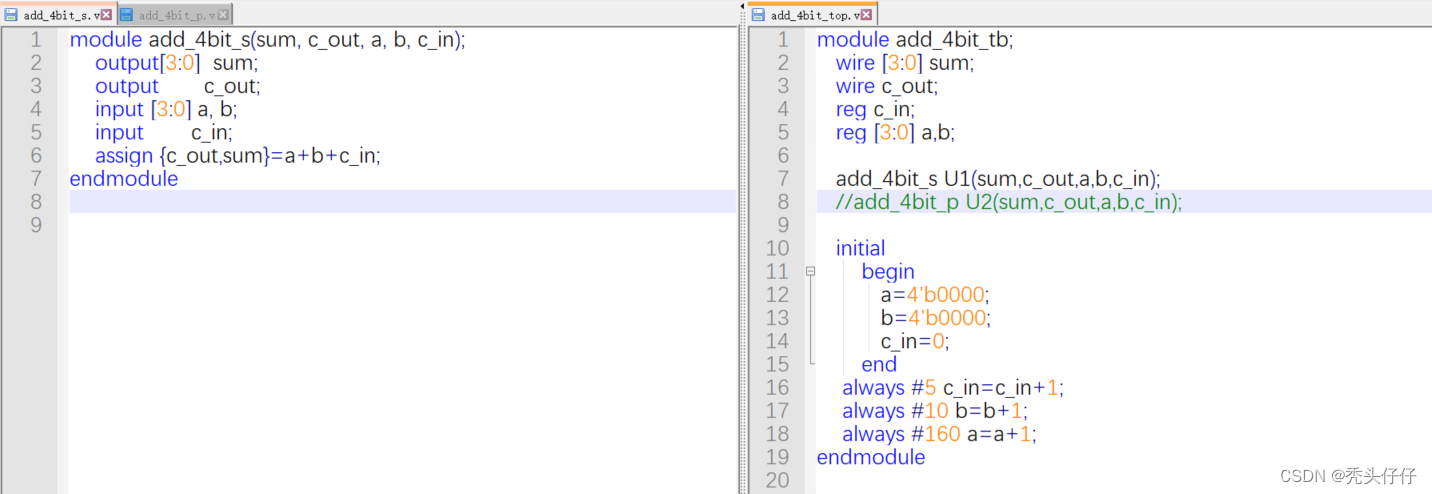
Task: Click the 'wire c_out;' line
Action: click(x=887, y=86)
